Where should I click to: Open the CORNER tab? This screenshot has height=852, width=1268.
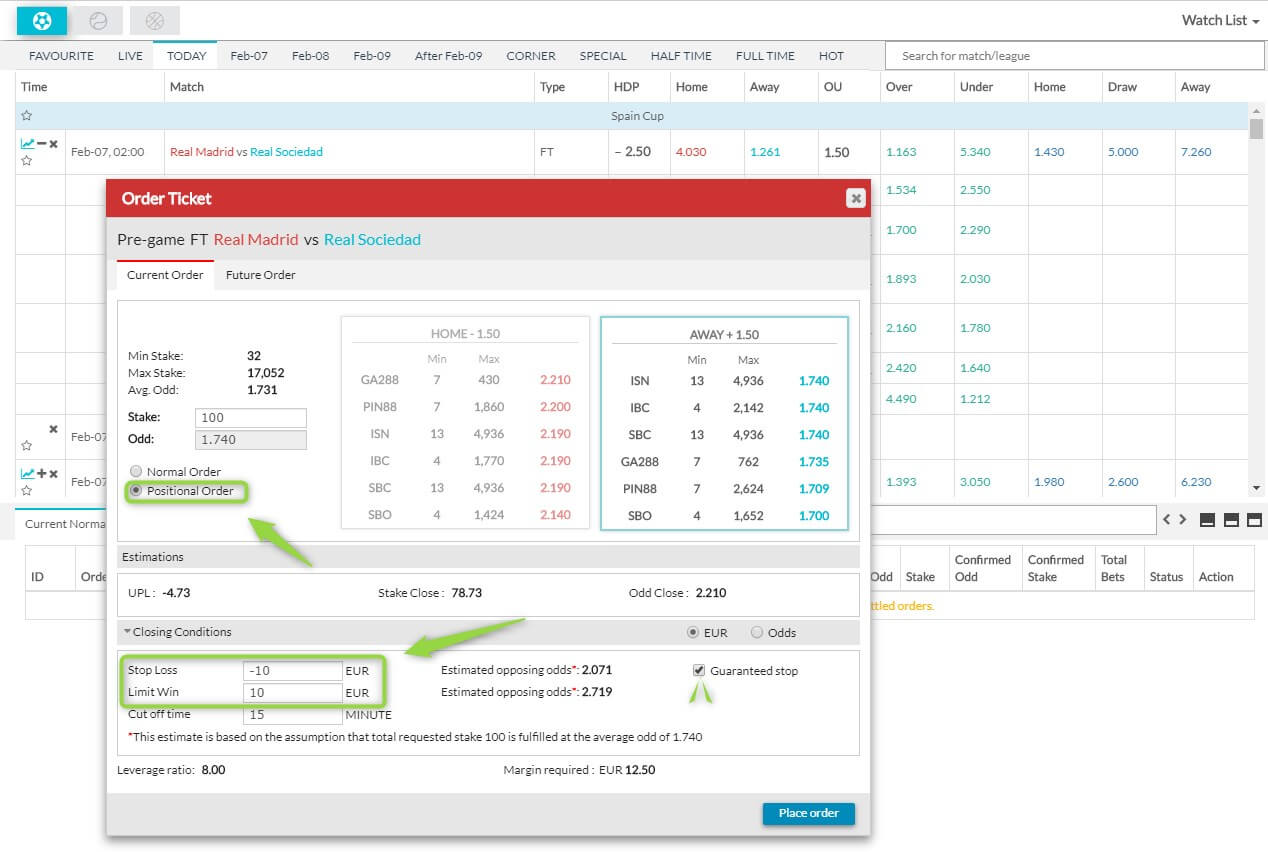[531, 56]
